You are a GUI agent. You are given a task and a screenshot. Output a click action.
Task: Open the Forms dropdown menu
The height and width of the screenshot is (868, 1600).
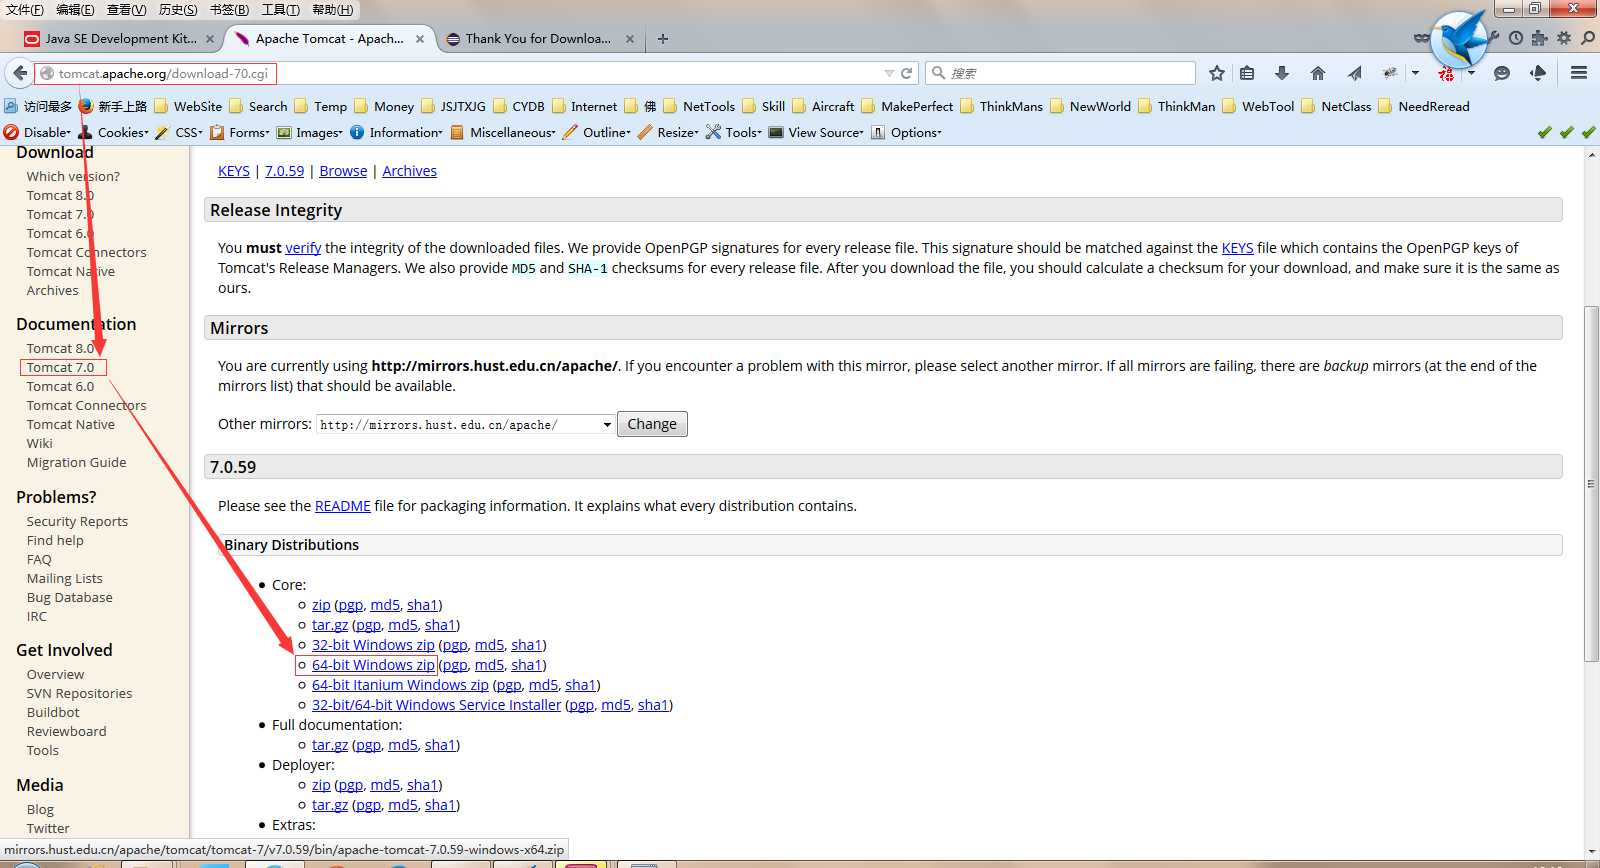pyautogui.click(x=239, y=132)
